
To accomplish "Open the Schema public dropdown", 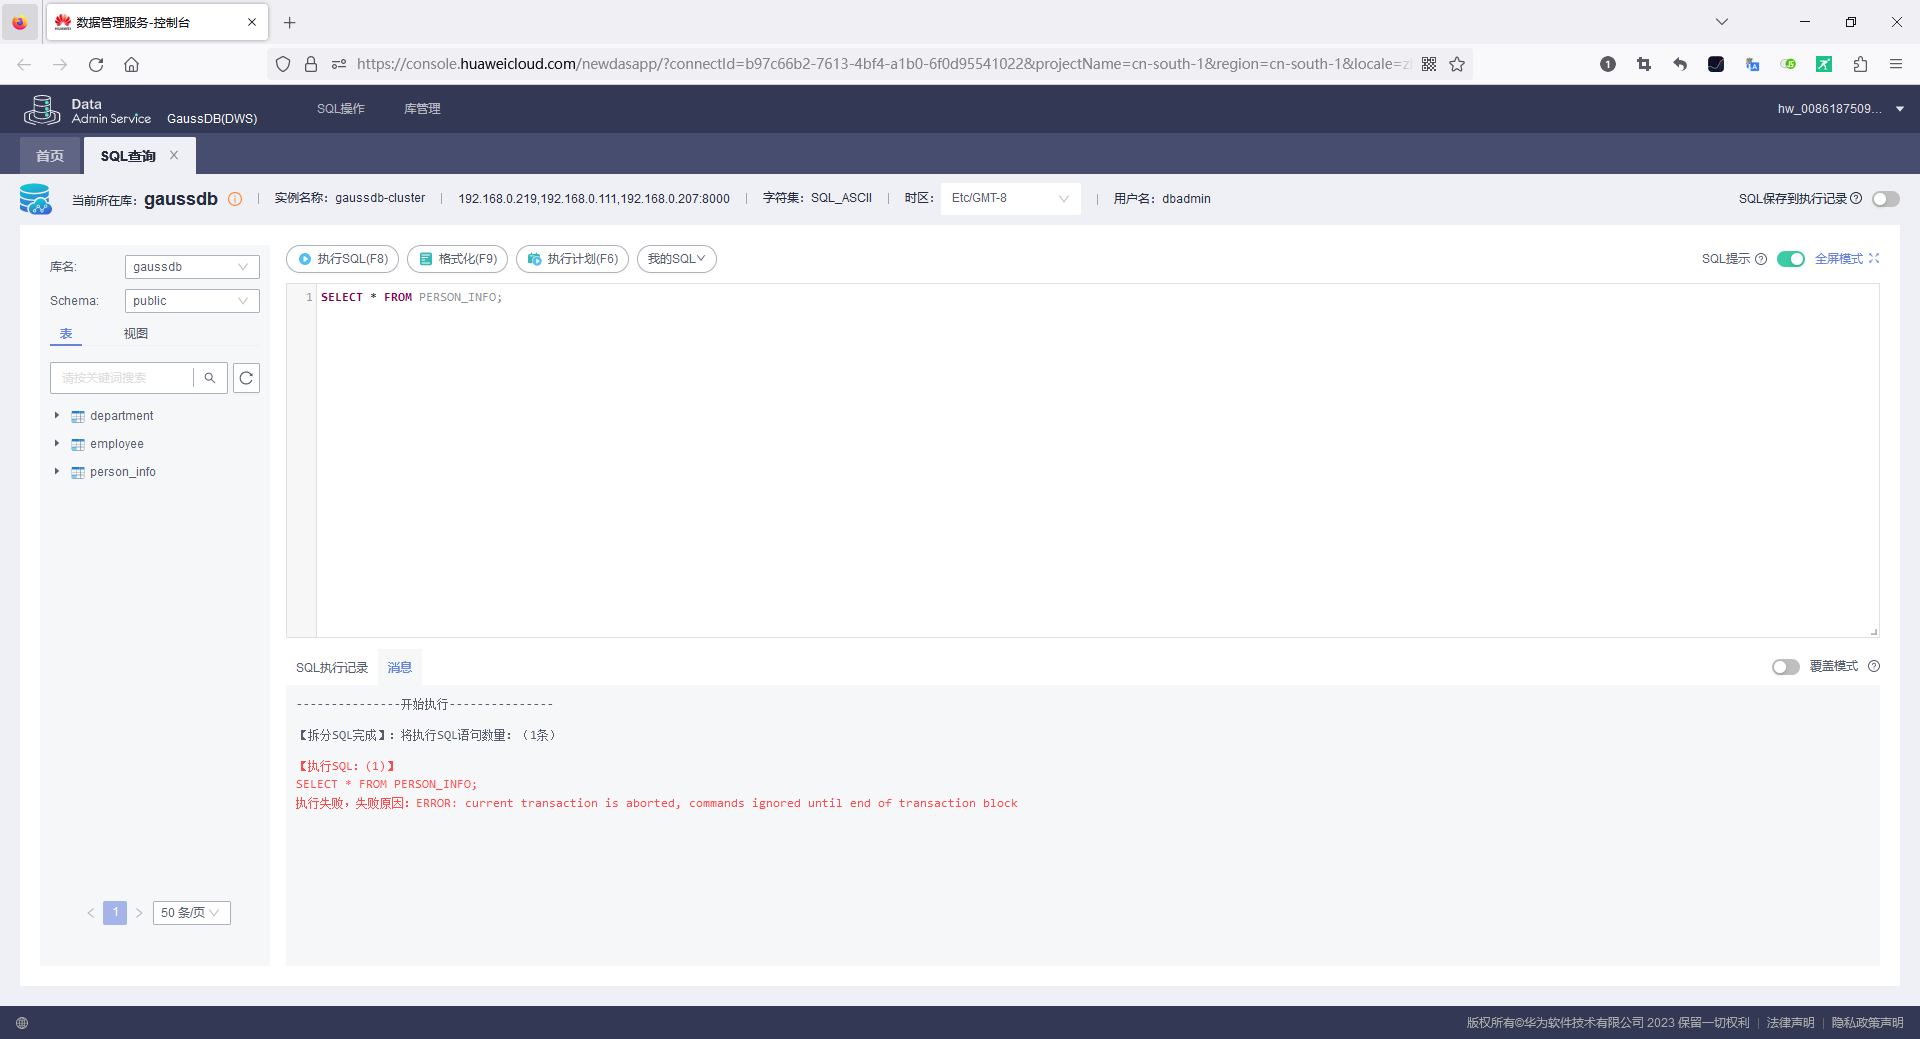I will pyautogui.click(x=192, y=301).
